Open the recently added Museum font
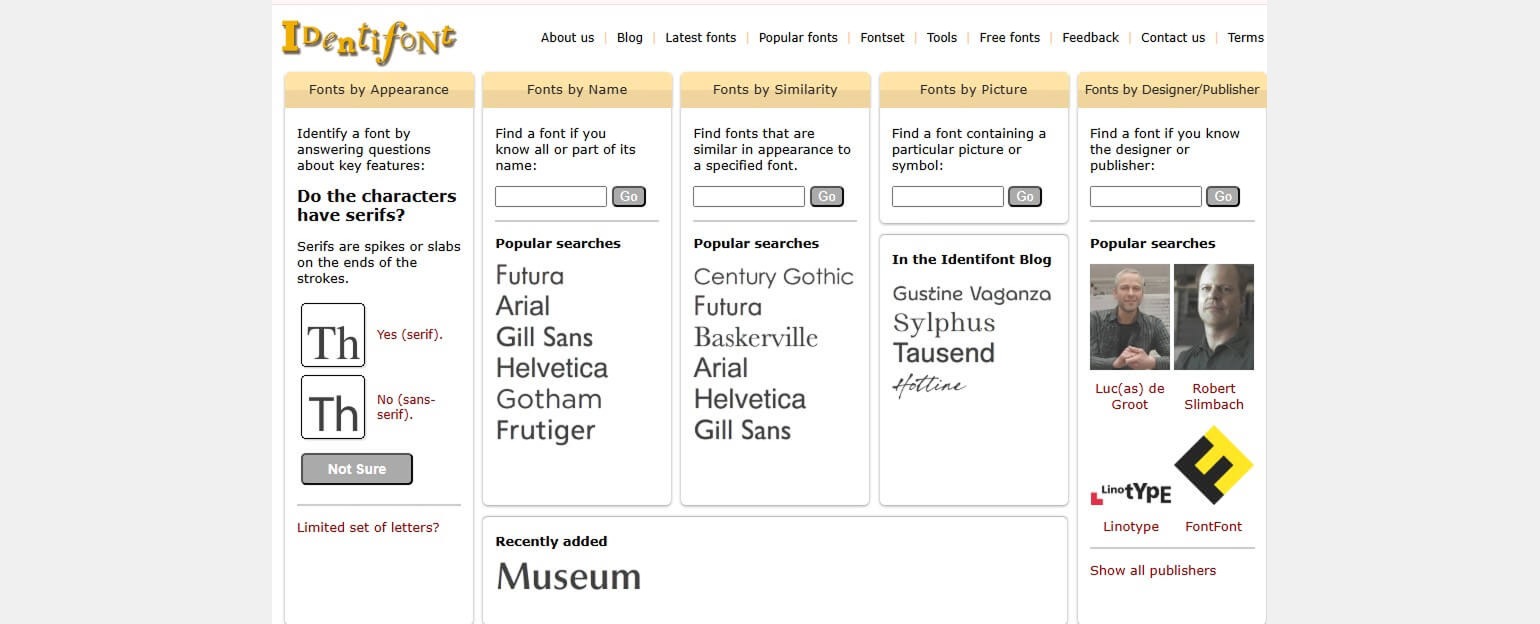The width and height of the screenshot is (1540, 624). point(569,577)
